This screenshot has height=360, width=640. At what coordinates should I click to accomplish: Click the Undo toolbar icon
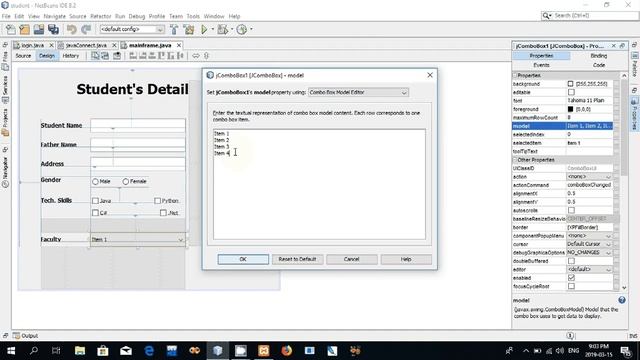[71, 29]
